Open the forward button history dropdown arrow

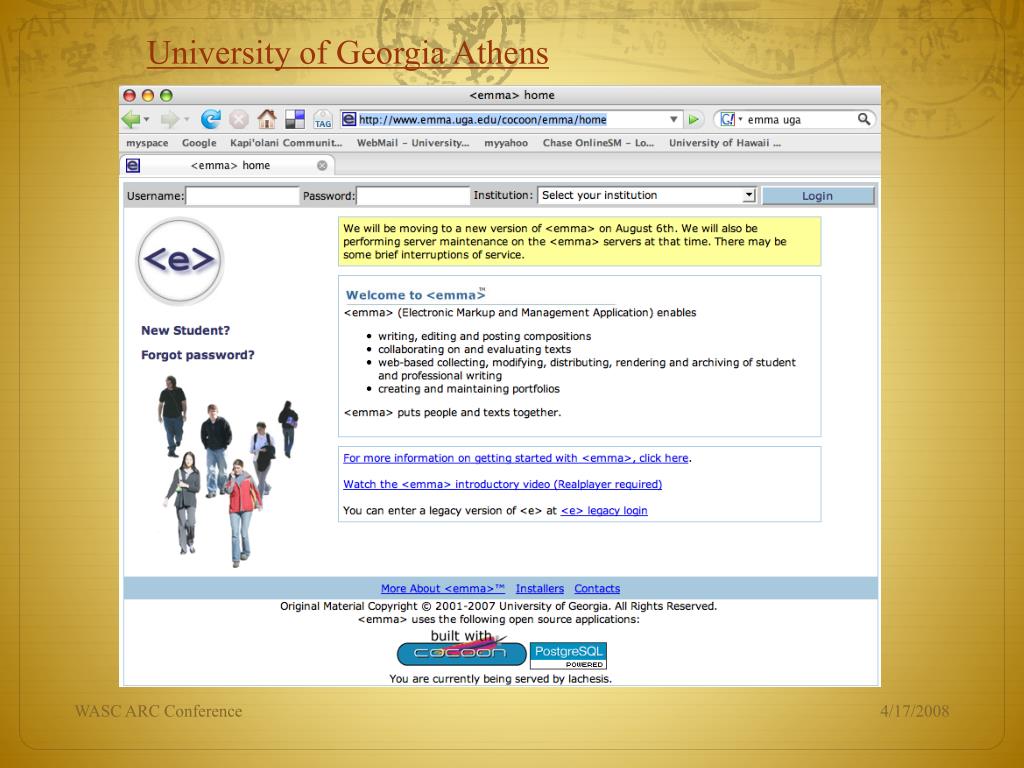(x=186, y=120)
